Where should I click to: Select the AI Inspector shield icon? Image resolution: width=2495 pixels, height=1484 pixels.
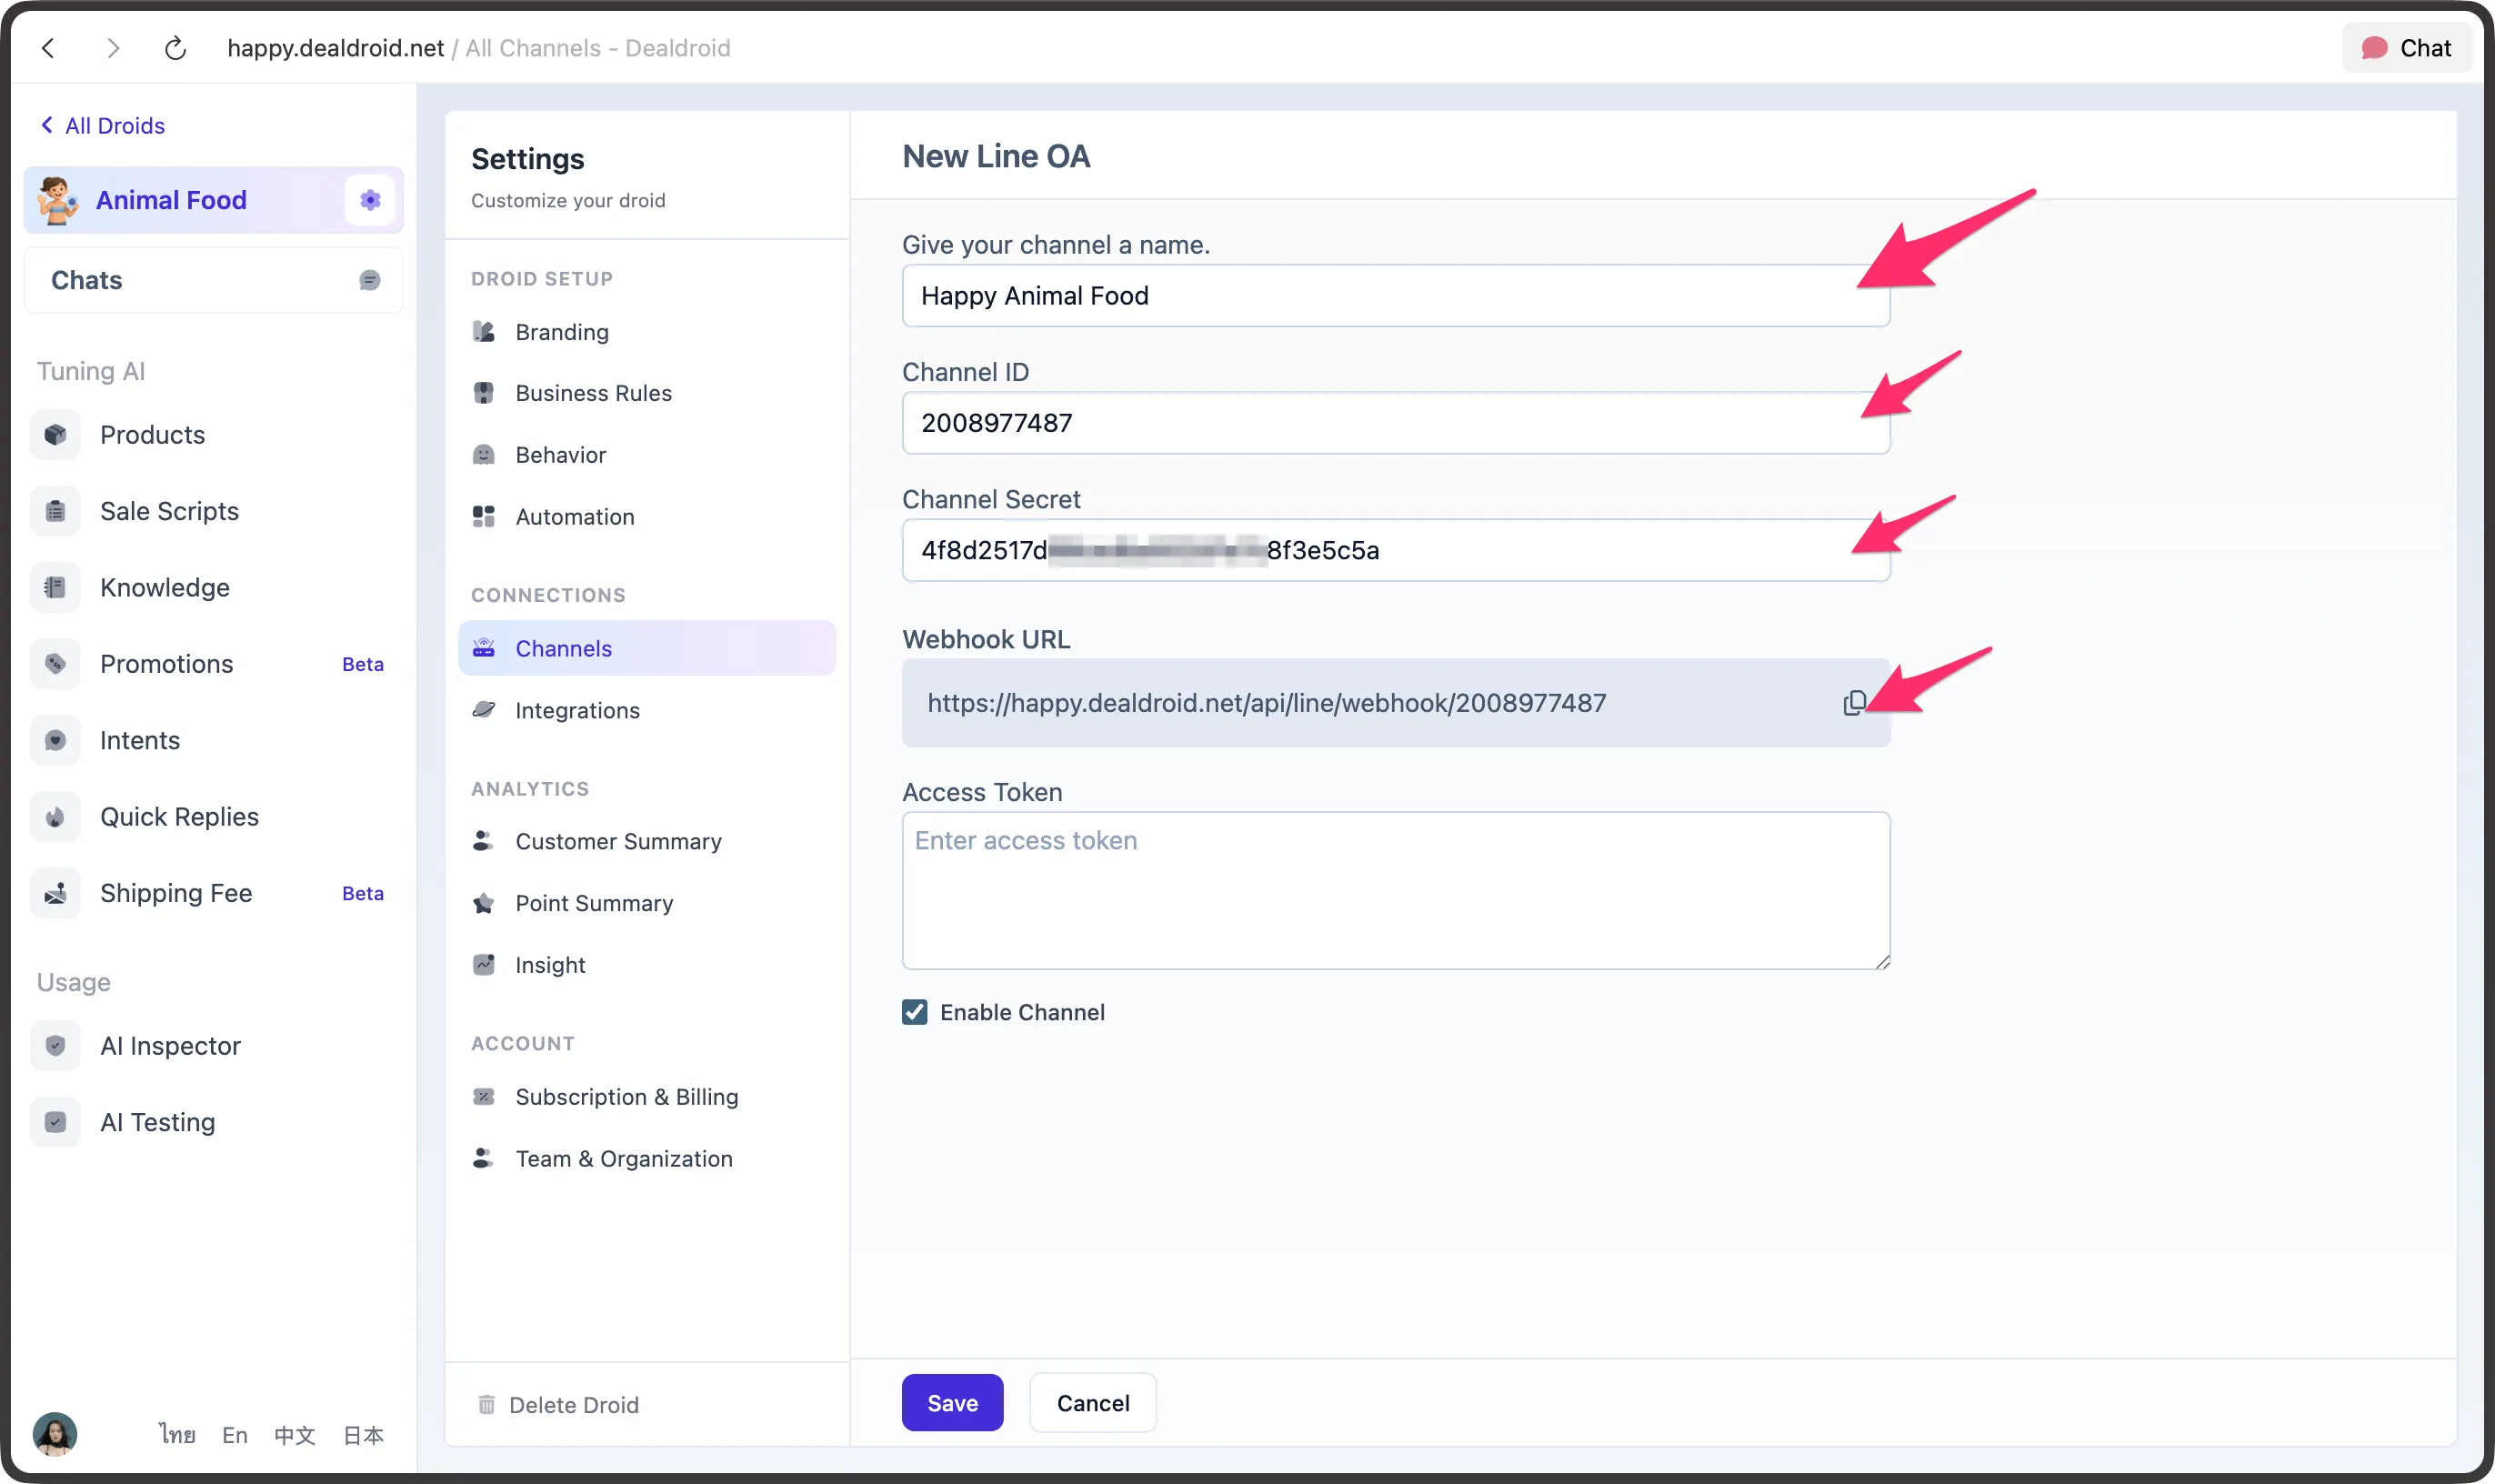(55, 1046)
